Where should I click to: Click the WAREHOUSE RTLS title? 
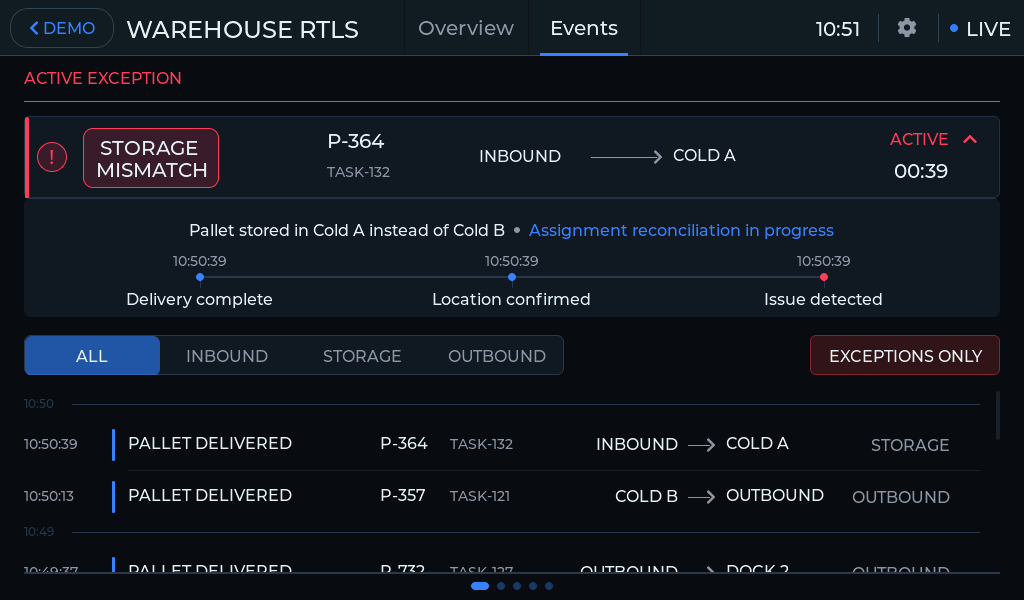(242, 29)
